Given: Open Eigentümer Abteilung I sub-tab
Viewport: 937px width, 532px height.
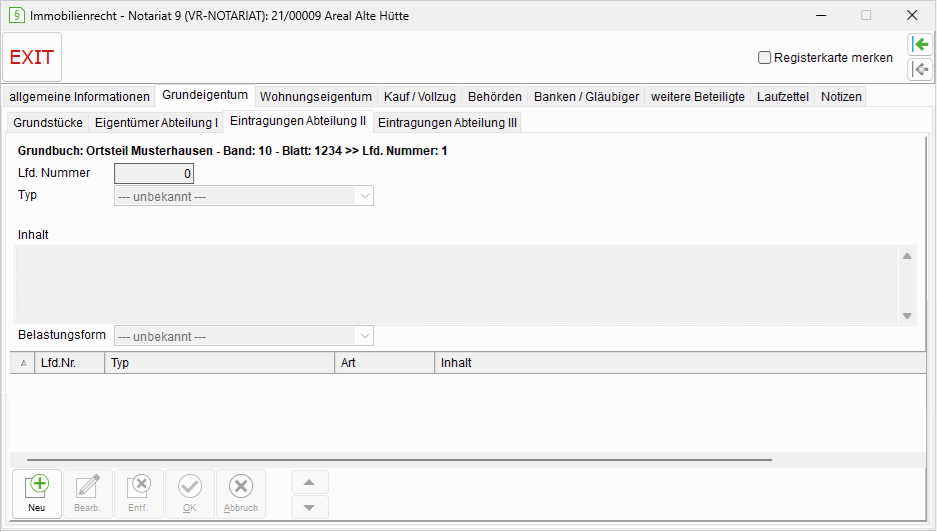Looking at the screenshot, I should [156, 123].
